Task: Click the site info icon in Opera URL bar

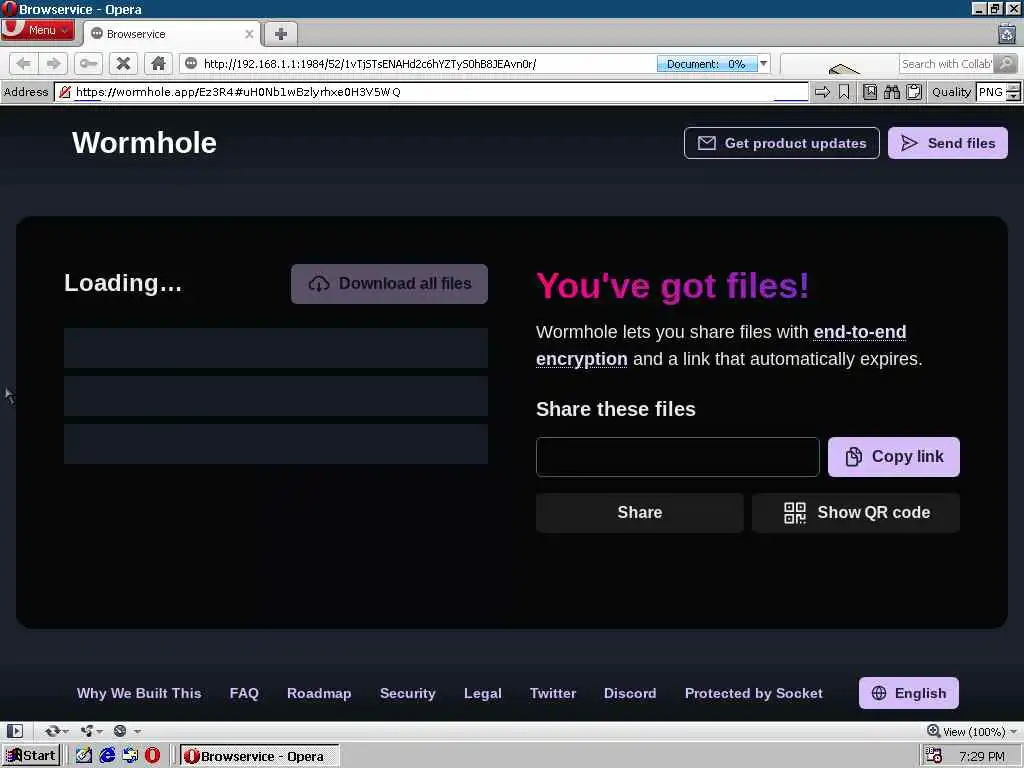Action: point(191,63)
